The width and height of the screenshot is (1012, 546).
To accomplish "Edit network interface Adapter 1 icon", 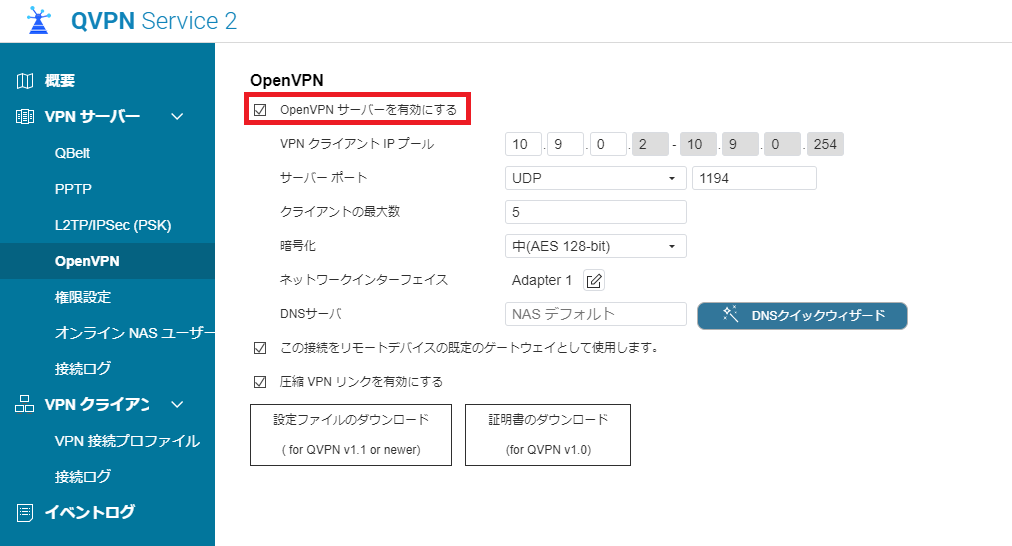I will pos(594,281).
